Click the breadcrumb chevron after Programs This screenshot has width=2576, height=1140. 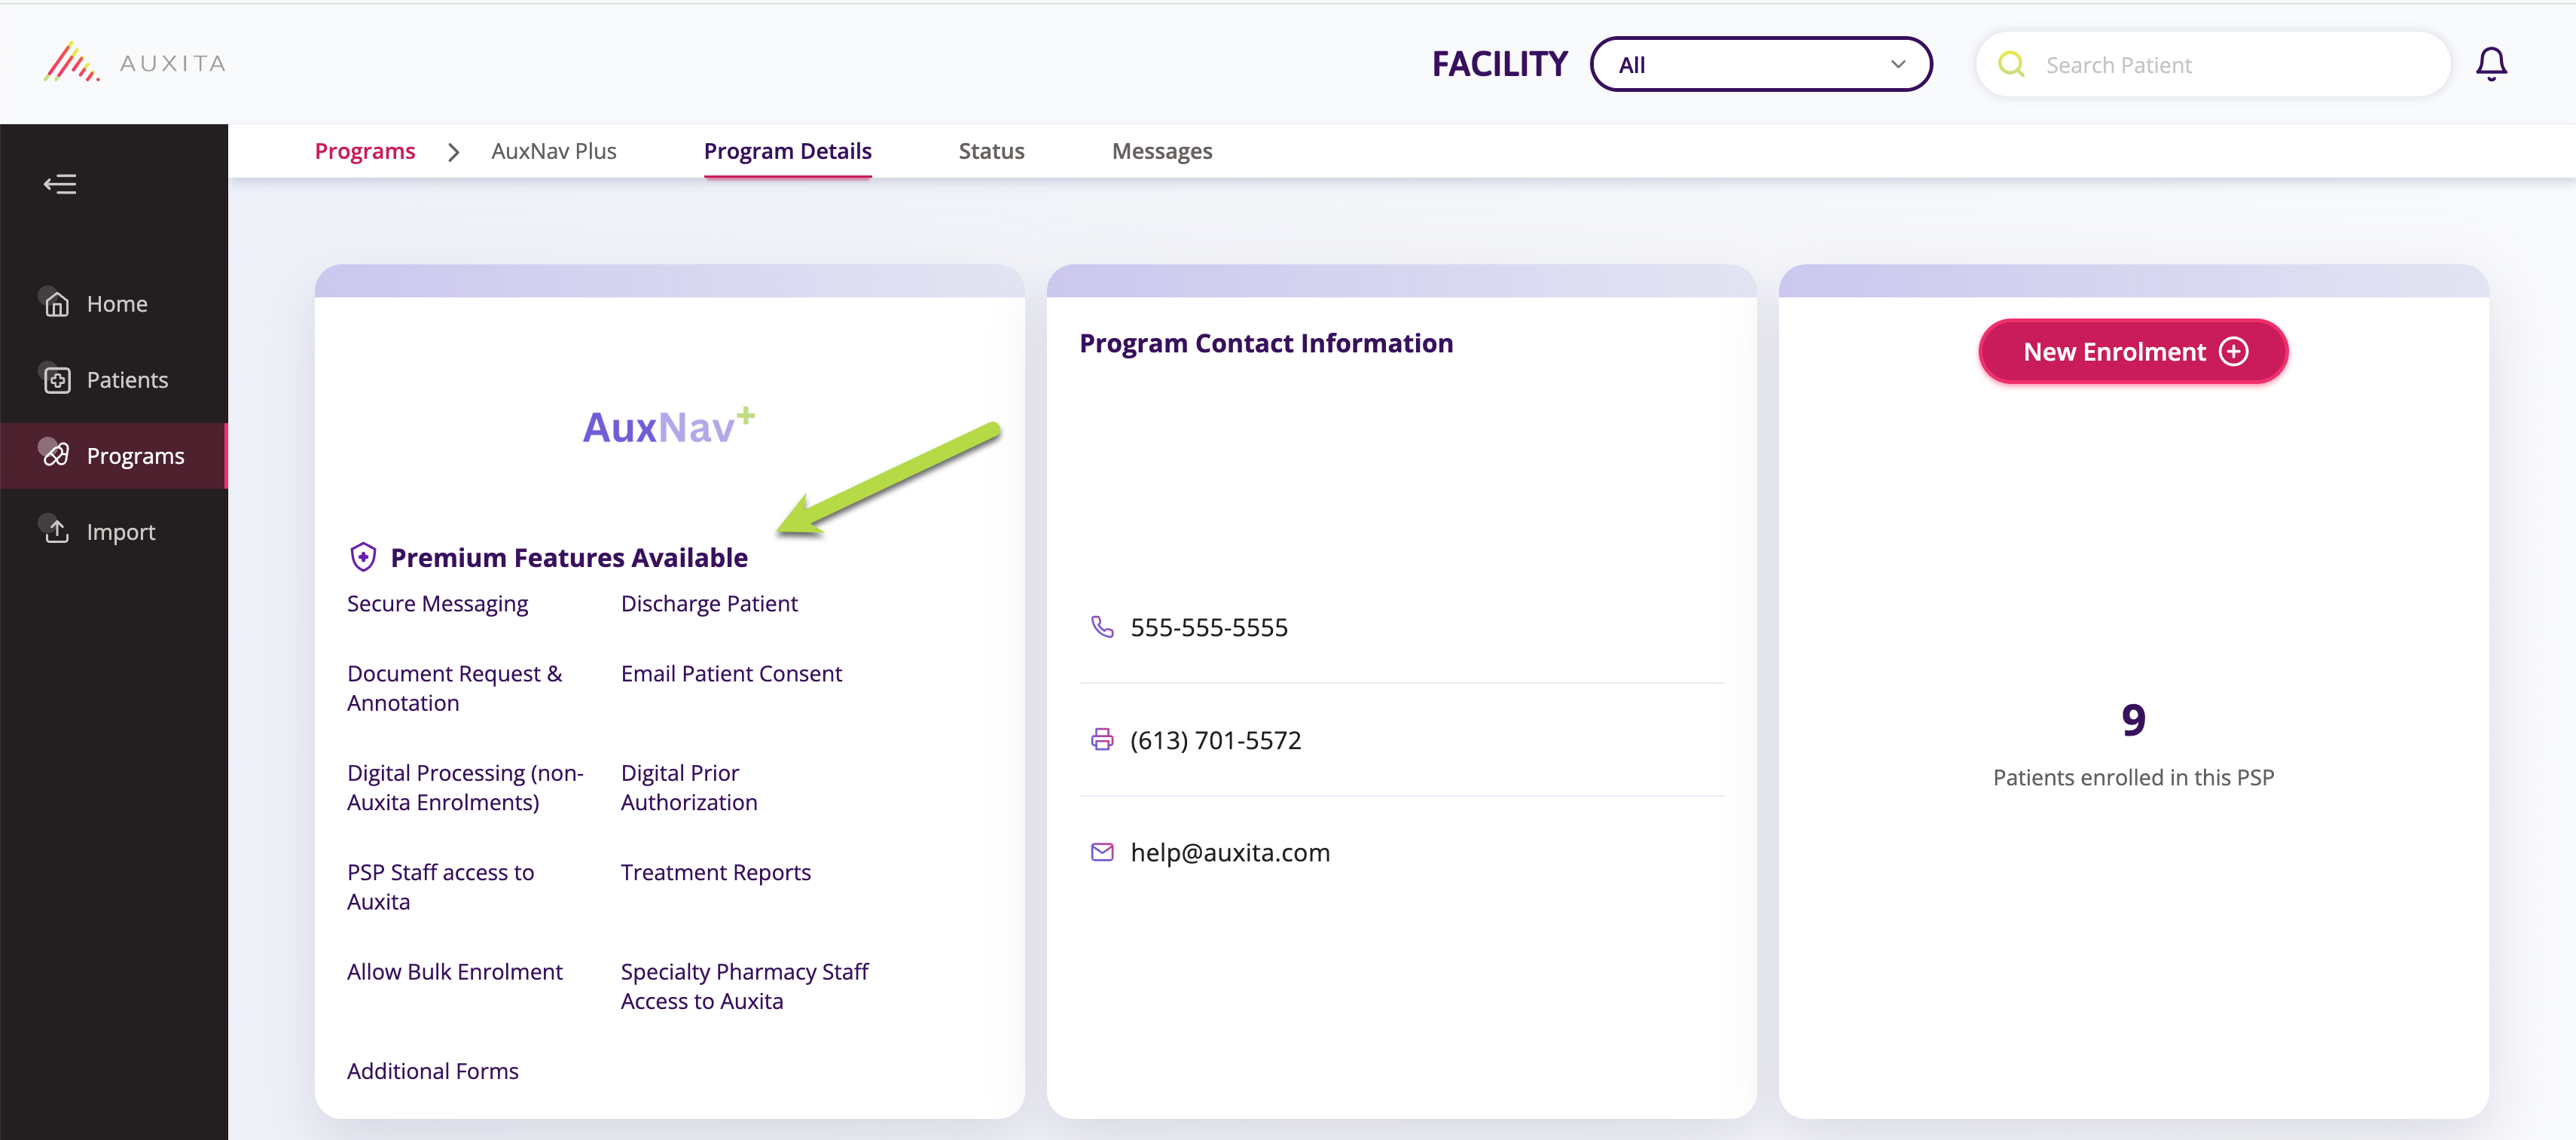pyautogui.click(x=454, y=152)
